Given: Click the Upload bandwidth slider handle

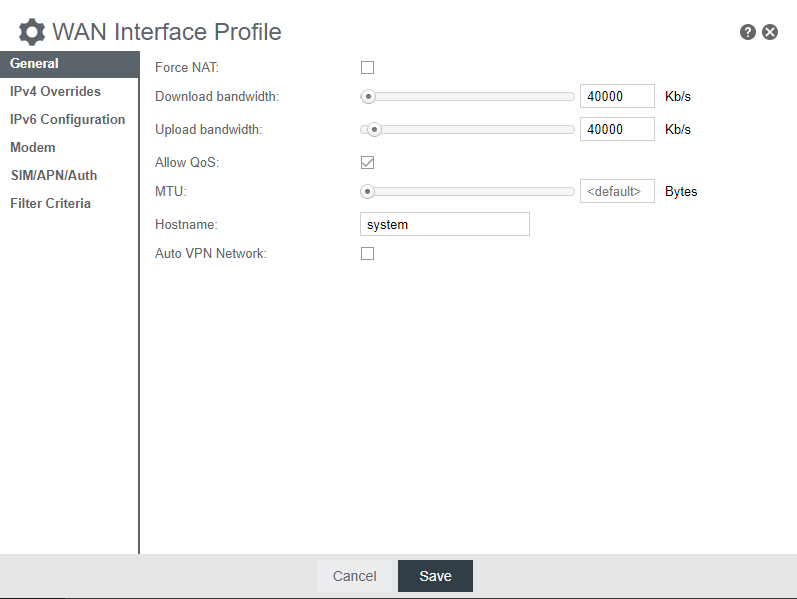Looking at the screenshot, I should click(374, 129).
